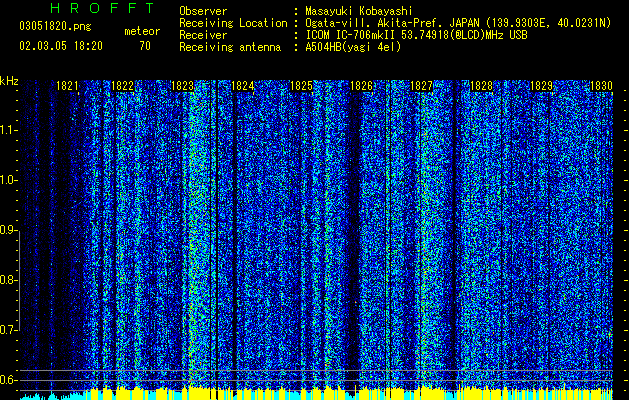Screen dimensions: 629x400
Task: Click the 0.6 kHz axis tick label
Action: pyautogui.click(x=9, y=380)
